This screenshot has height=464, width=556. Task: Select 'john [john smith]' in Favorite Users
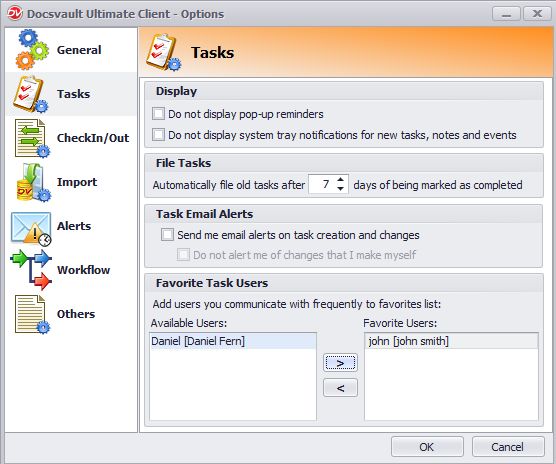(x=451, y=341)
